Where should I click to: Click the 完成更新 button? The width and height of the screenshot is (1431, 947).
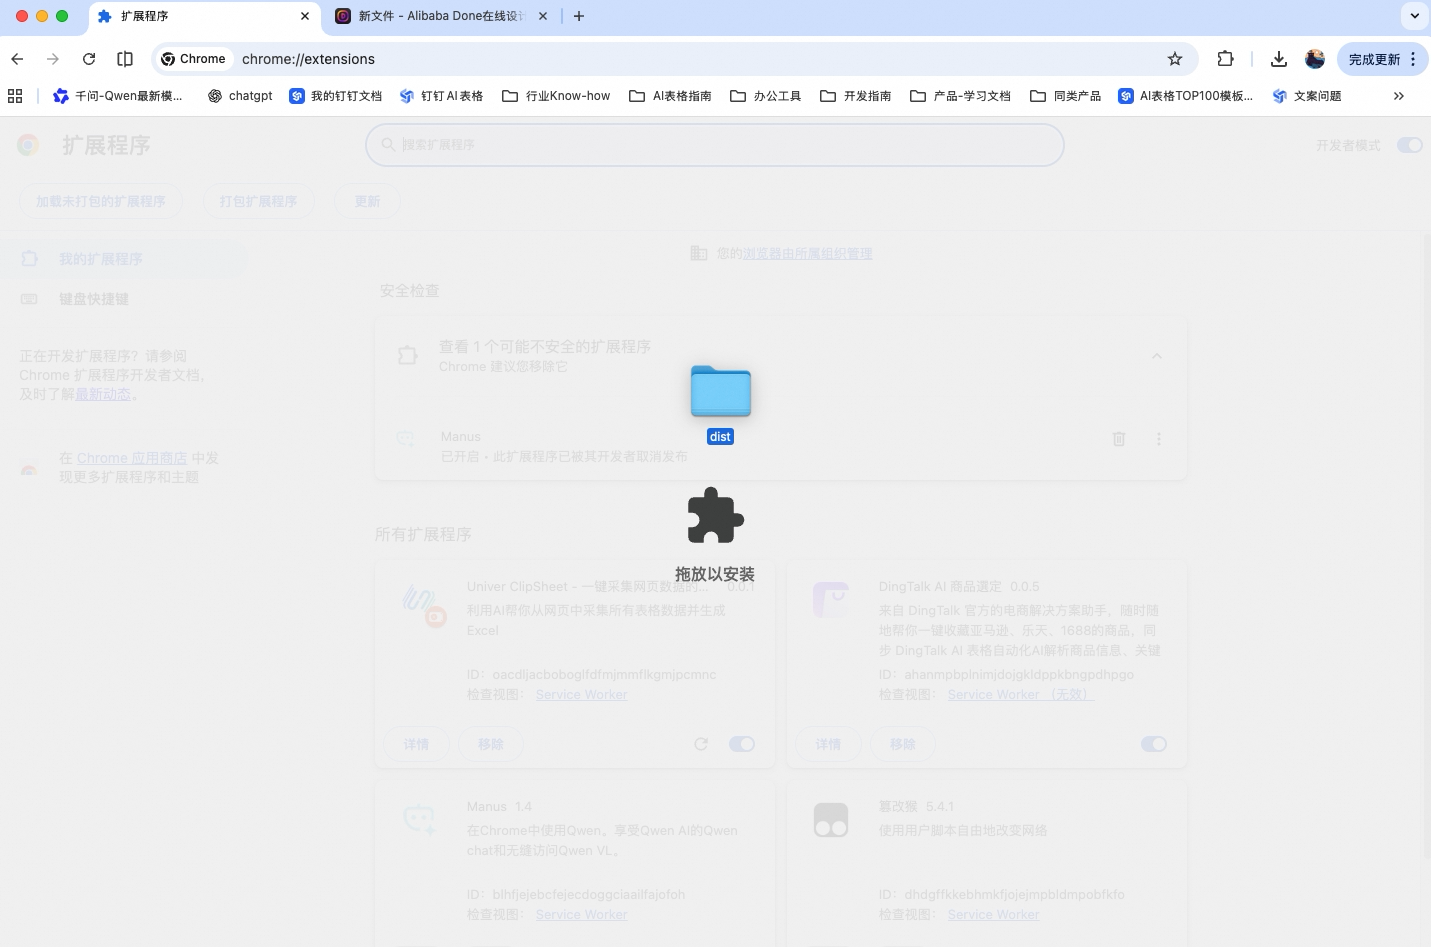pos(1374,59)
